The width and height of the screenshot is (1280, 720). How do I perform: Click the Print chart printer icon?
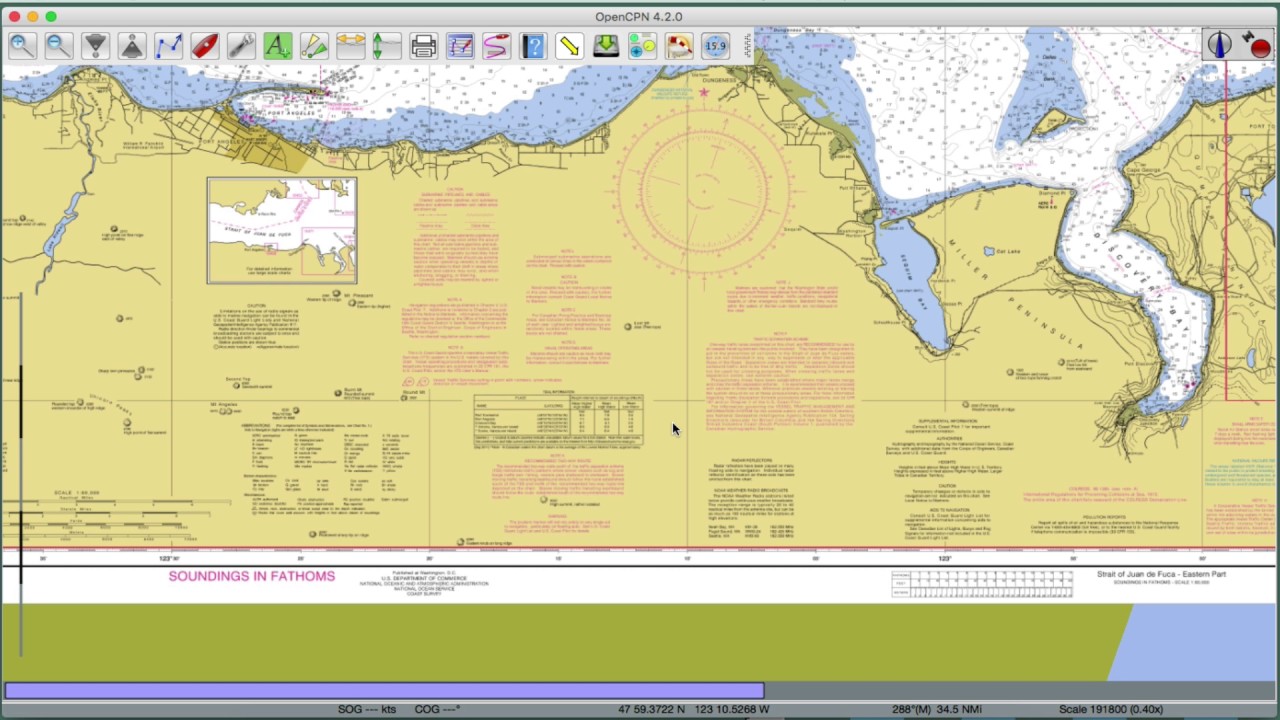coord(423,46)
